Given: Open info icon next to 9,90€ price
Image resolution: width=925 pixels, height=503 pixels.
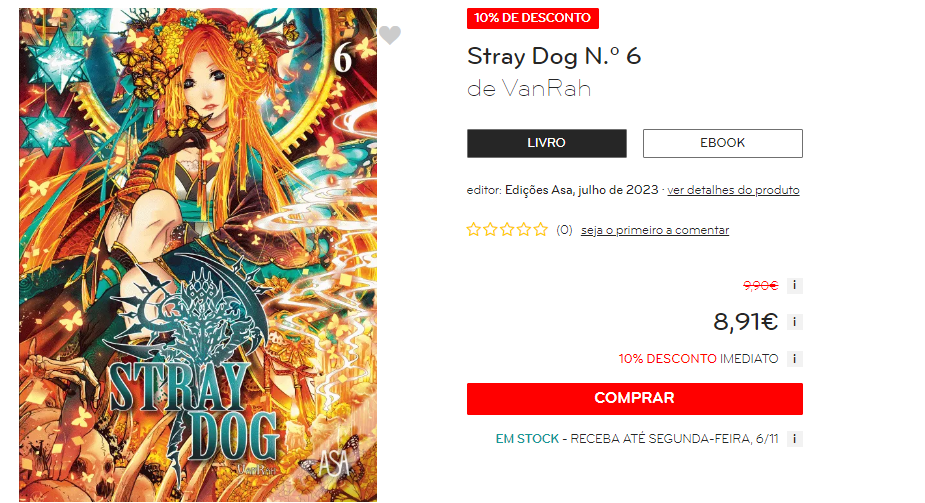Looking at the screenshot, I should 795,285.
